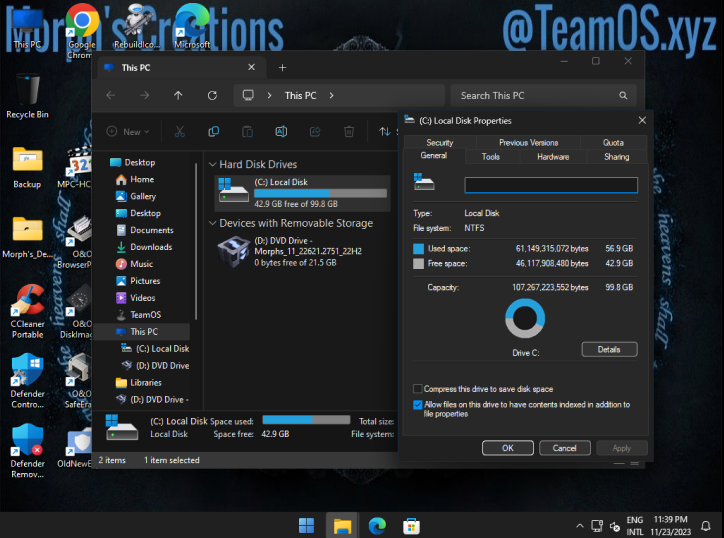Click chevron before This PC in address bar
The image size is (724, 538).
pyautogui.click(x=270, y=95)
